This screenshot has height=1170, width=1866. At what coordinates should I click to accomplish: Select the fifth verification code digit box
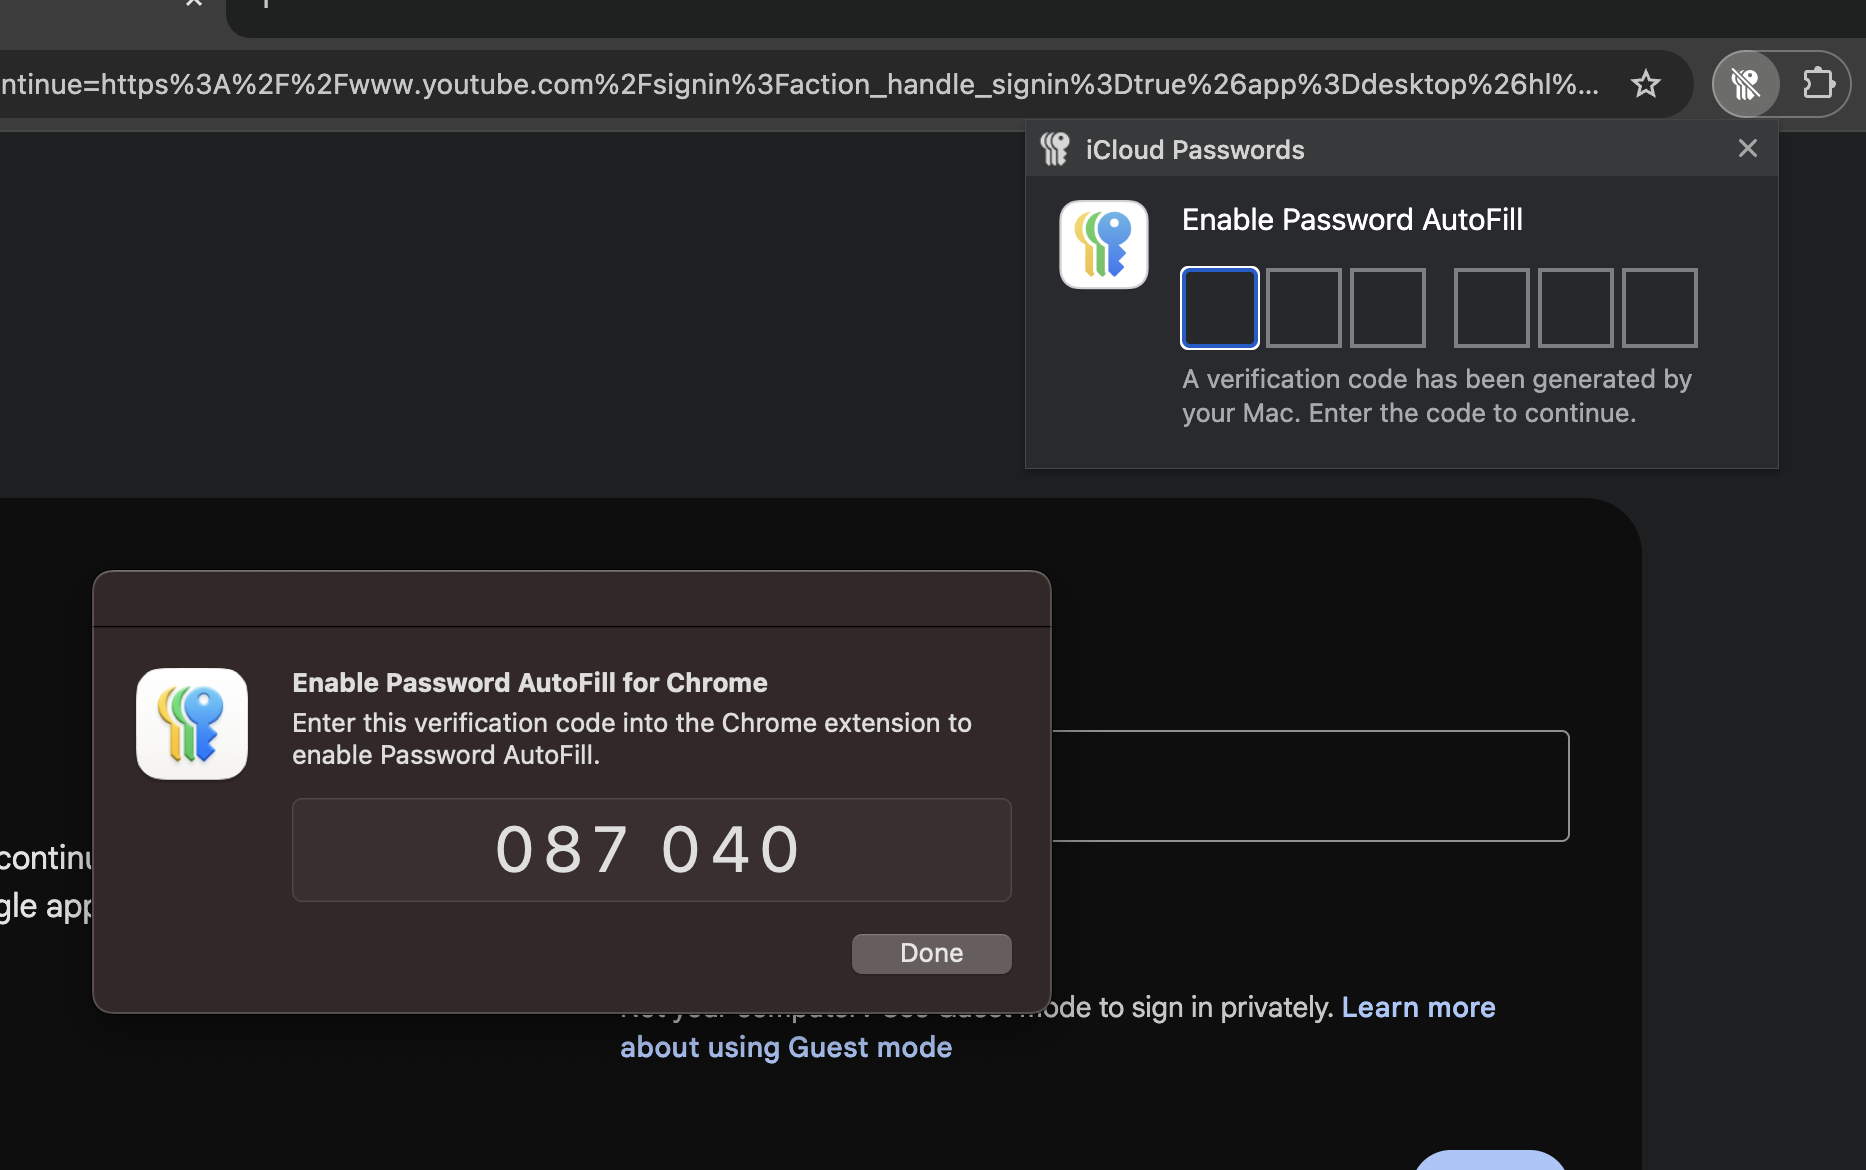(1575, 308)
